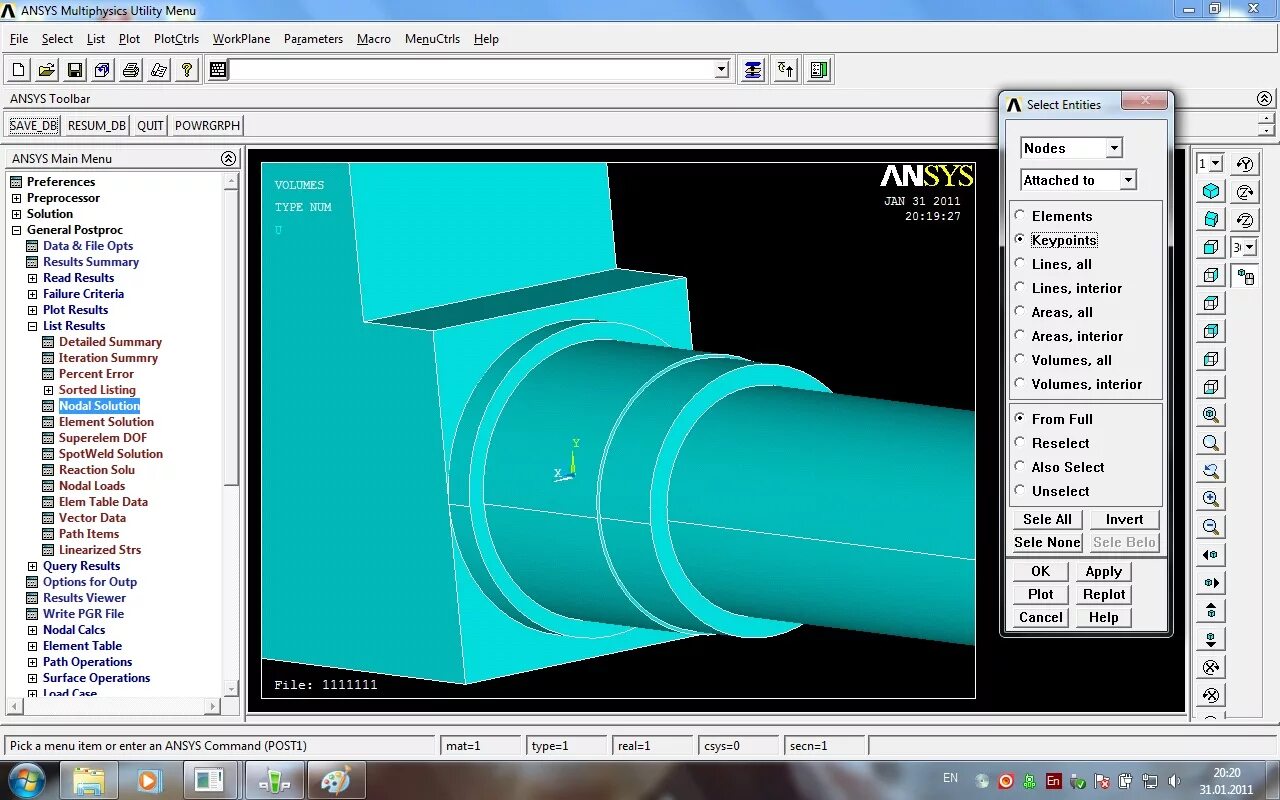The width and height of the screenshot is (1280, 800).
Task: Collapse the General Postproc tree node
Action: 16,230
